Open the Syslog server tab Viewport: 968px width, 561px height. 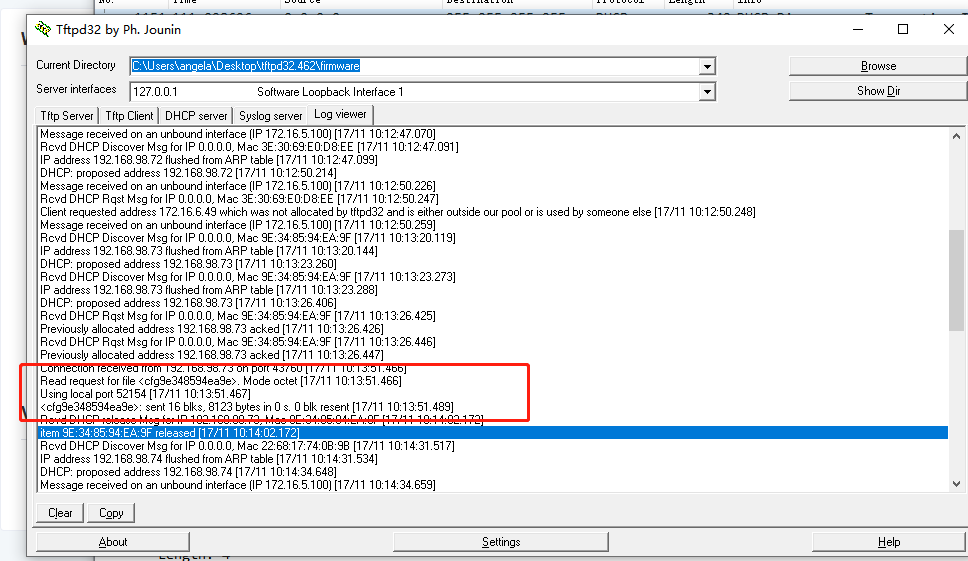point(270,115)
